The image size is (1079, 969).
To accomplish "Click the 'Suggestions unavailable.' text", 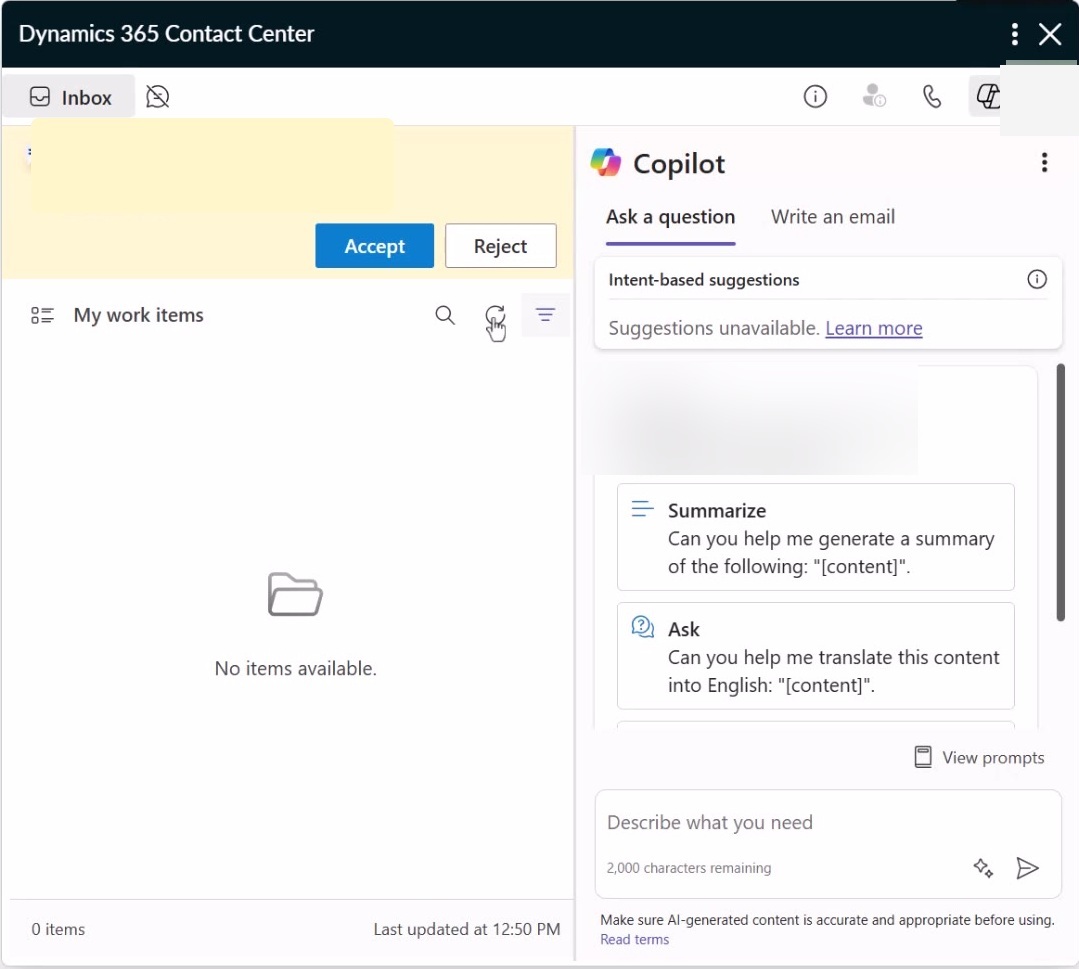I will 714,328.
